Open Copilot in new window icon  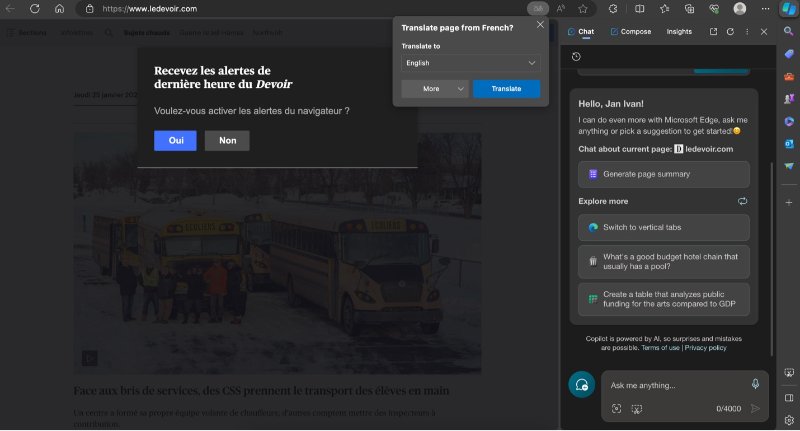click(713, 32)
